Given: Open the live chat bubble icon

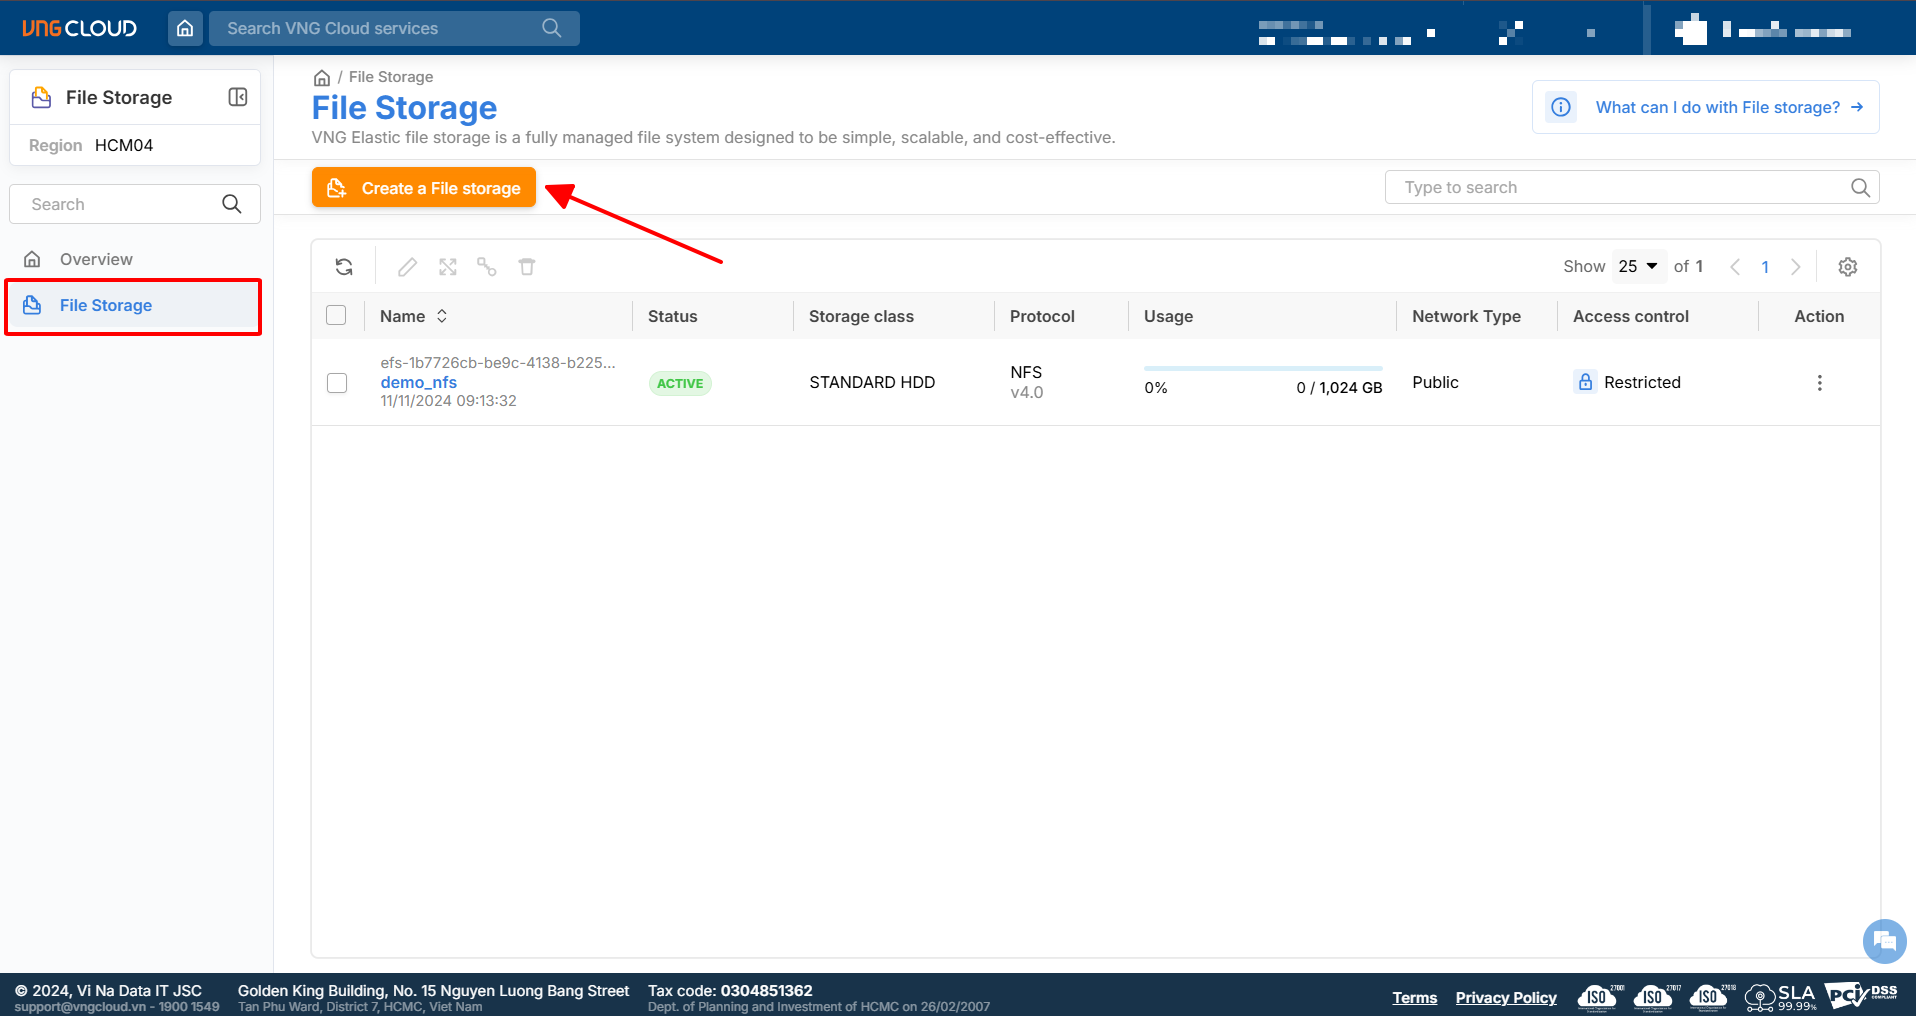Looking at the screenshot, I should 1884,940.
